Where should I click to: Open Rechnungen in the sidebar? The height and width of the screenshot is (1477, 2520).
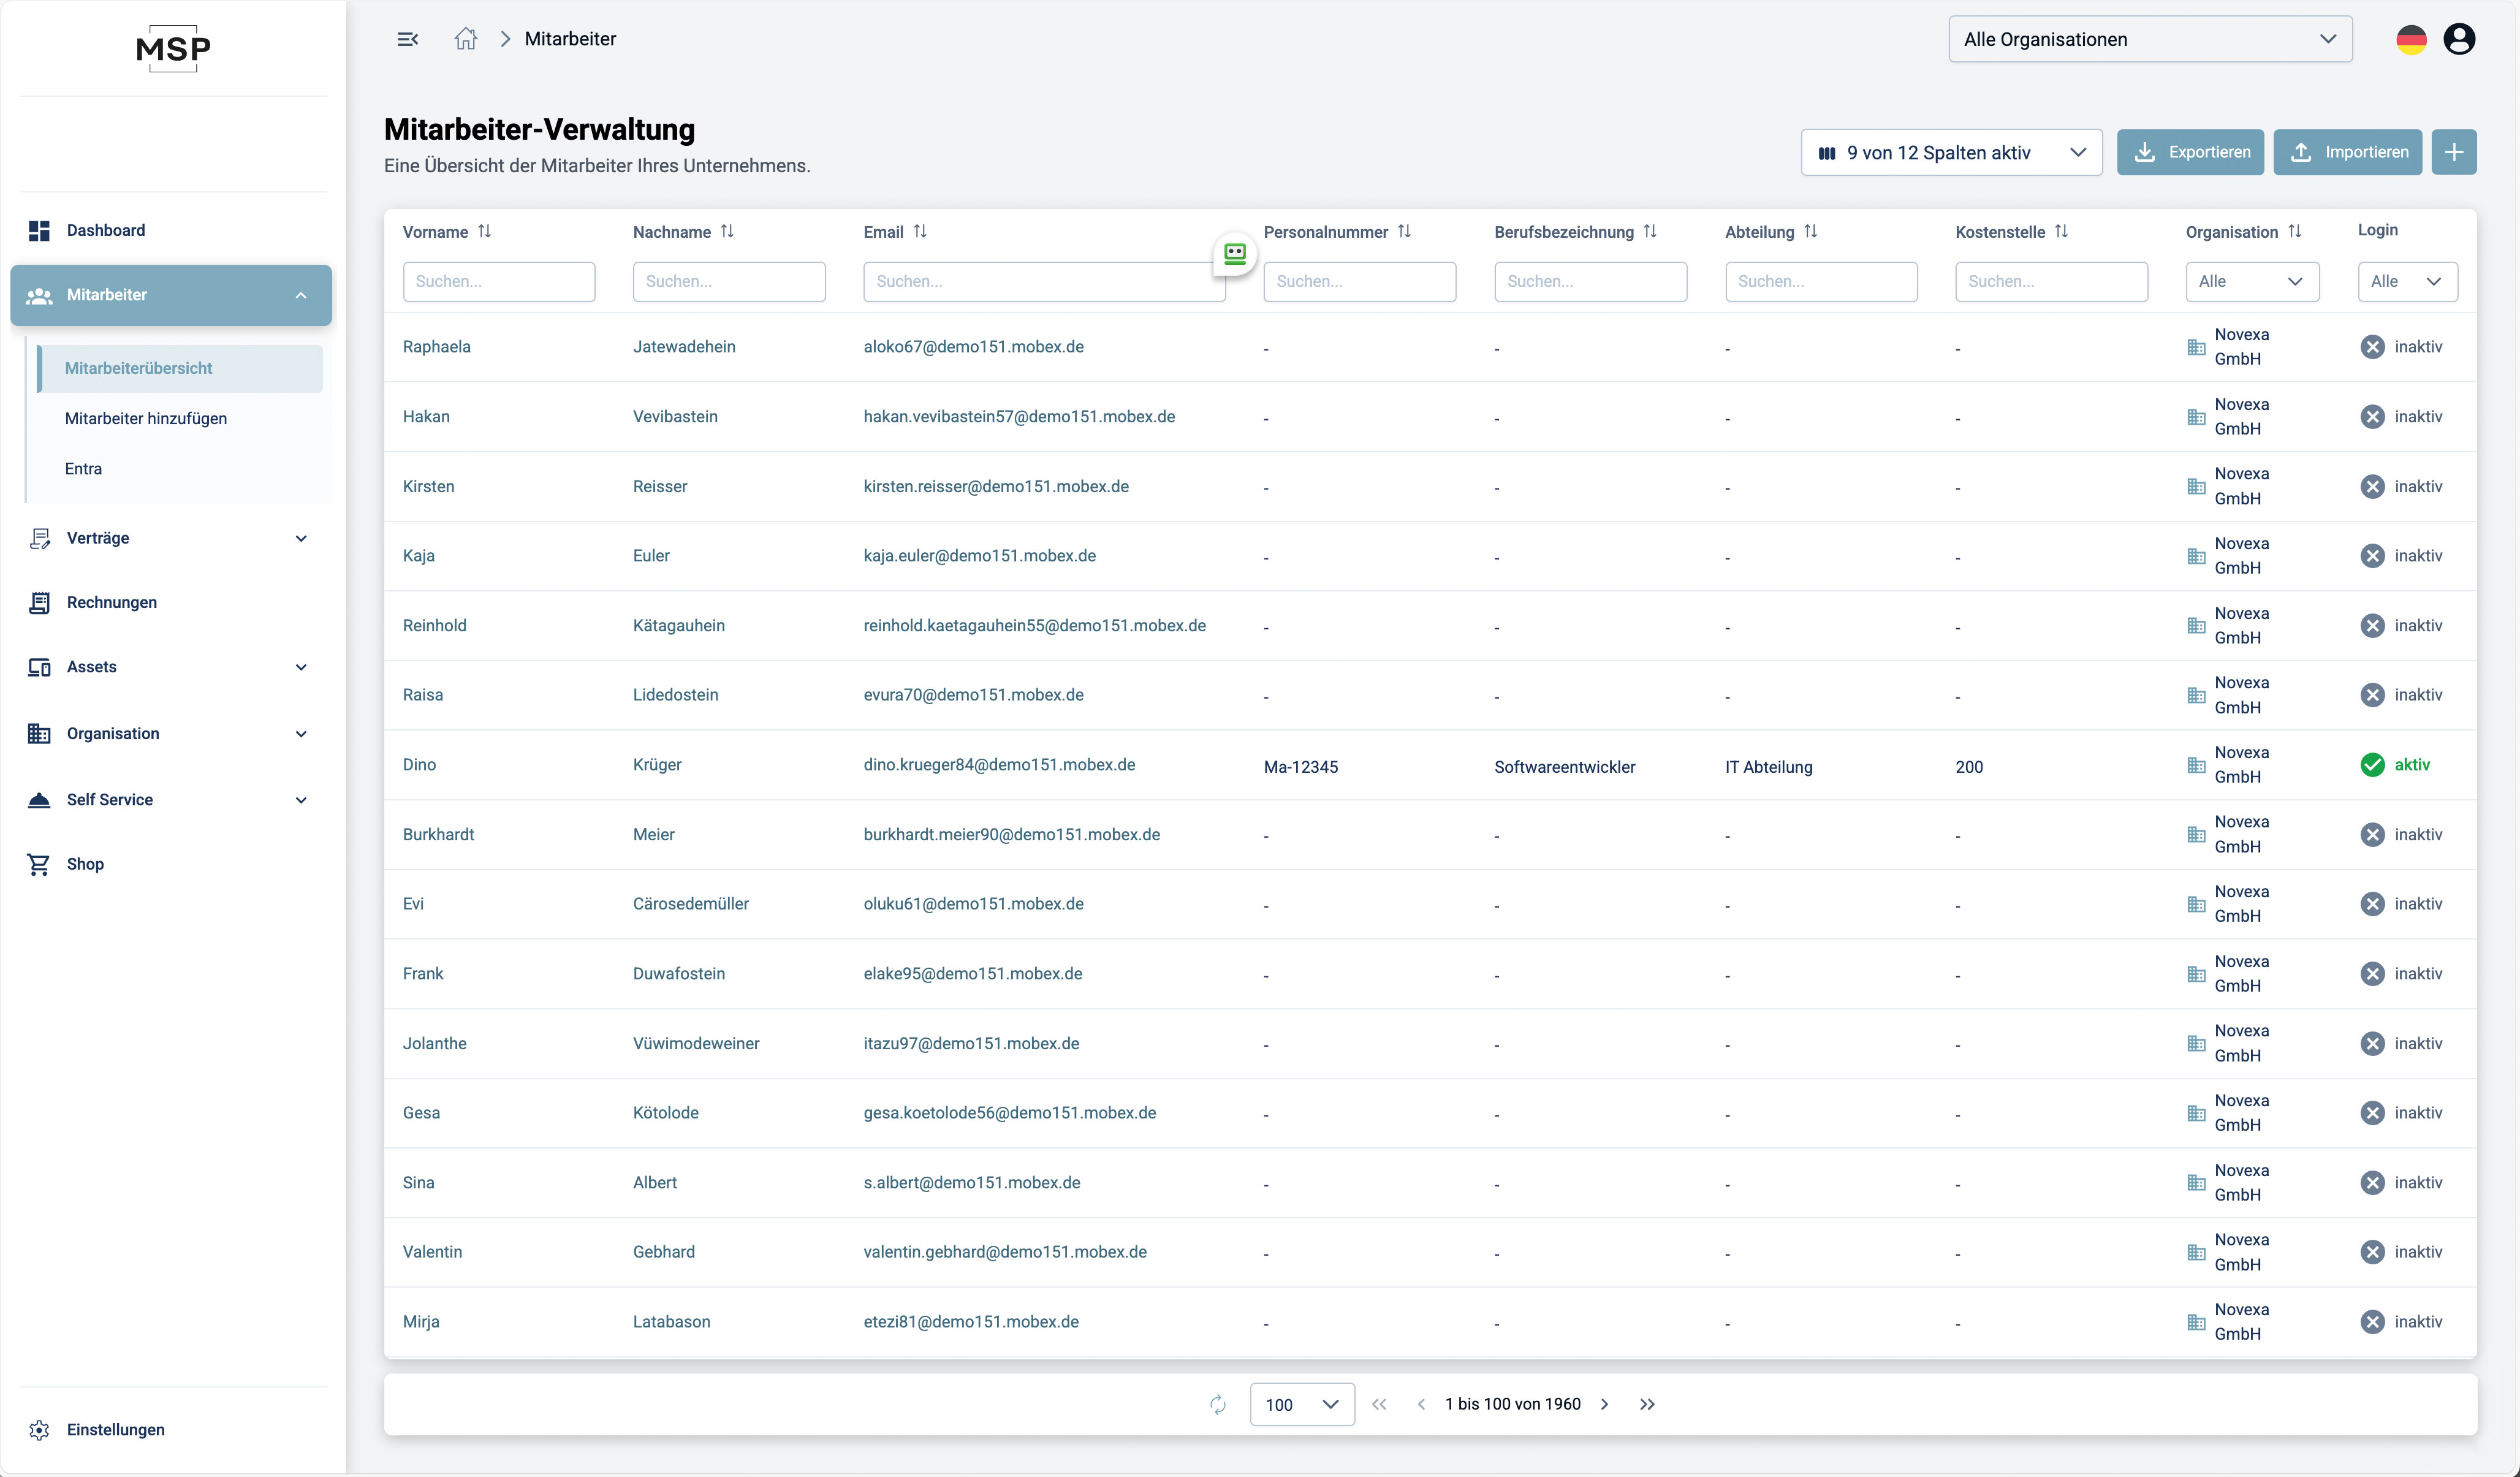coord(112,602)
